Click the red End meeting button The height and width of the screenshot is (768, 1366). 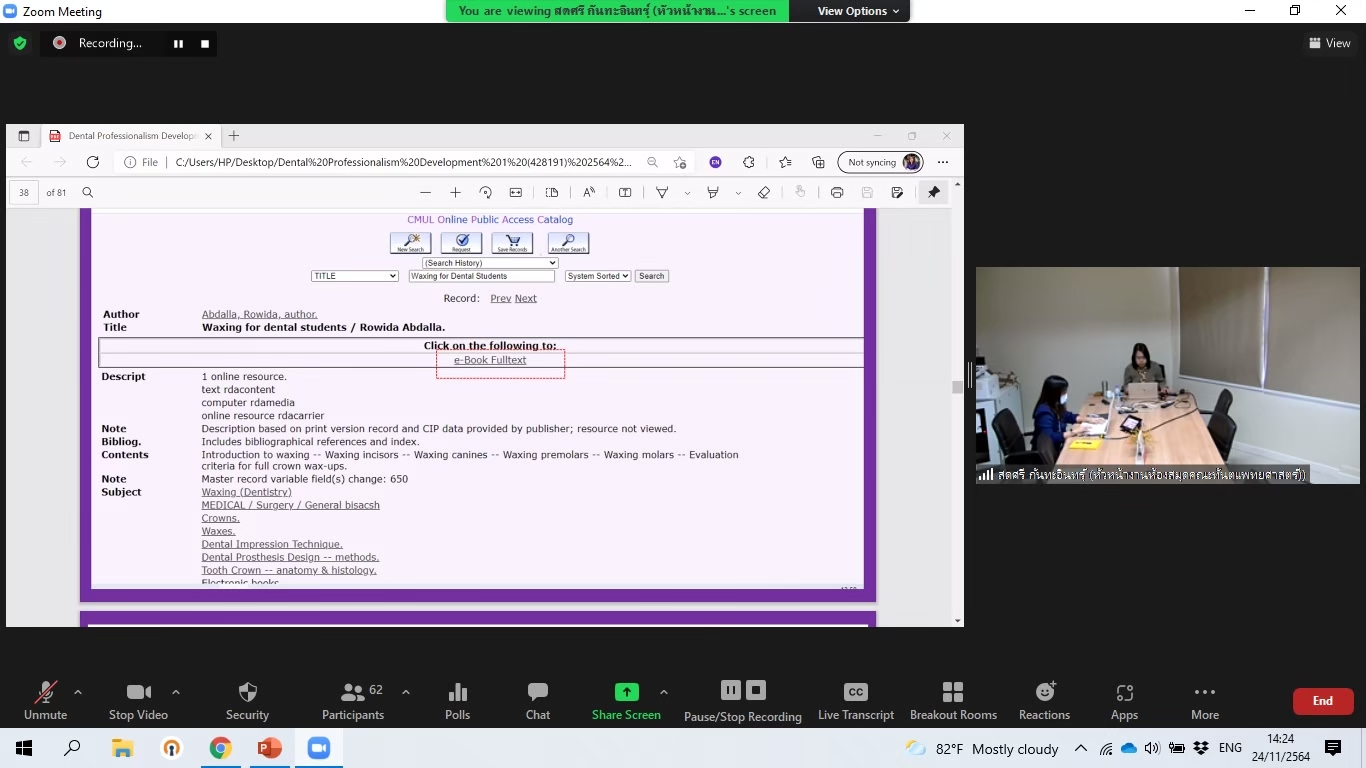[1322, 701]
